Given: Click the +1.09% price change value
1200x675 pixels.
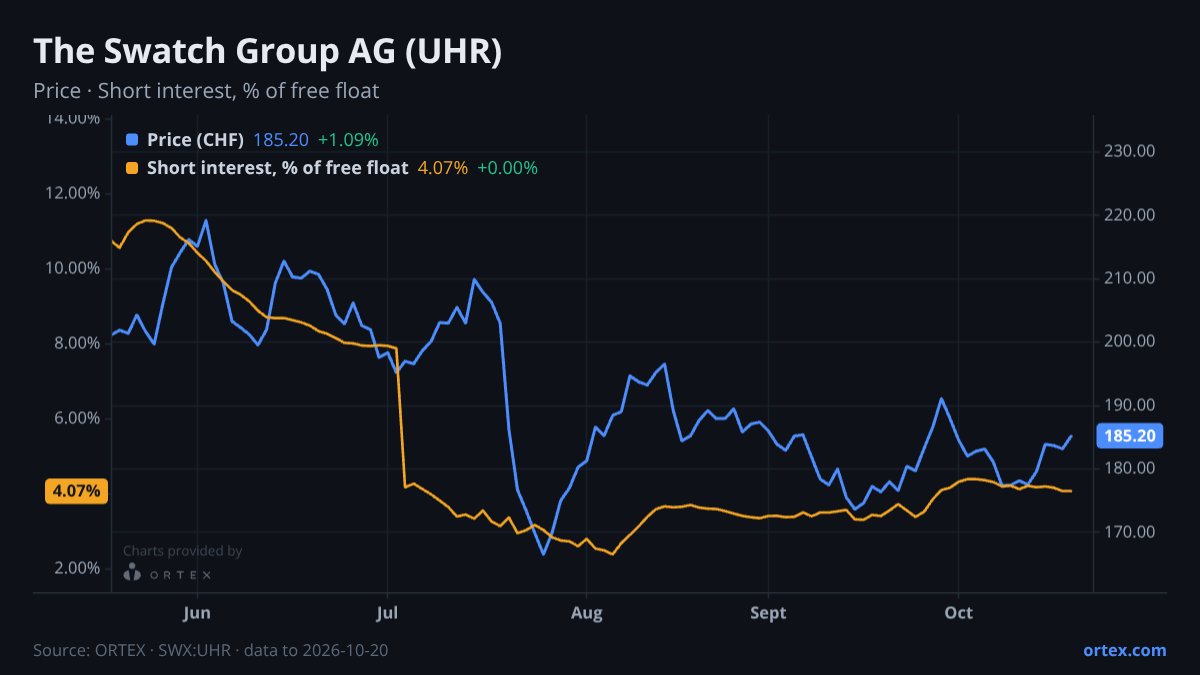Looking at the screenshot, I should point(348,140).
